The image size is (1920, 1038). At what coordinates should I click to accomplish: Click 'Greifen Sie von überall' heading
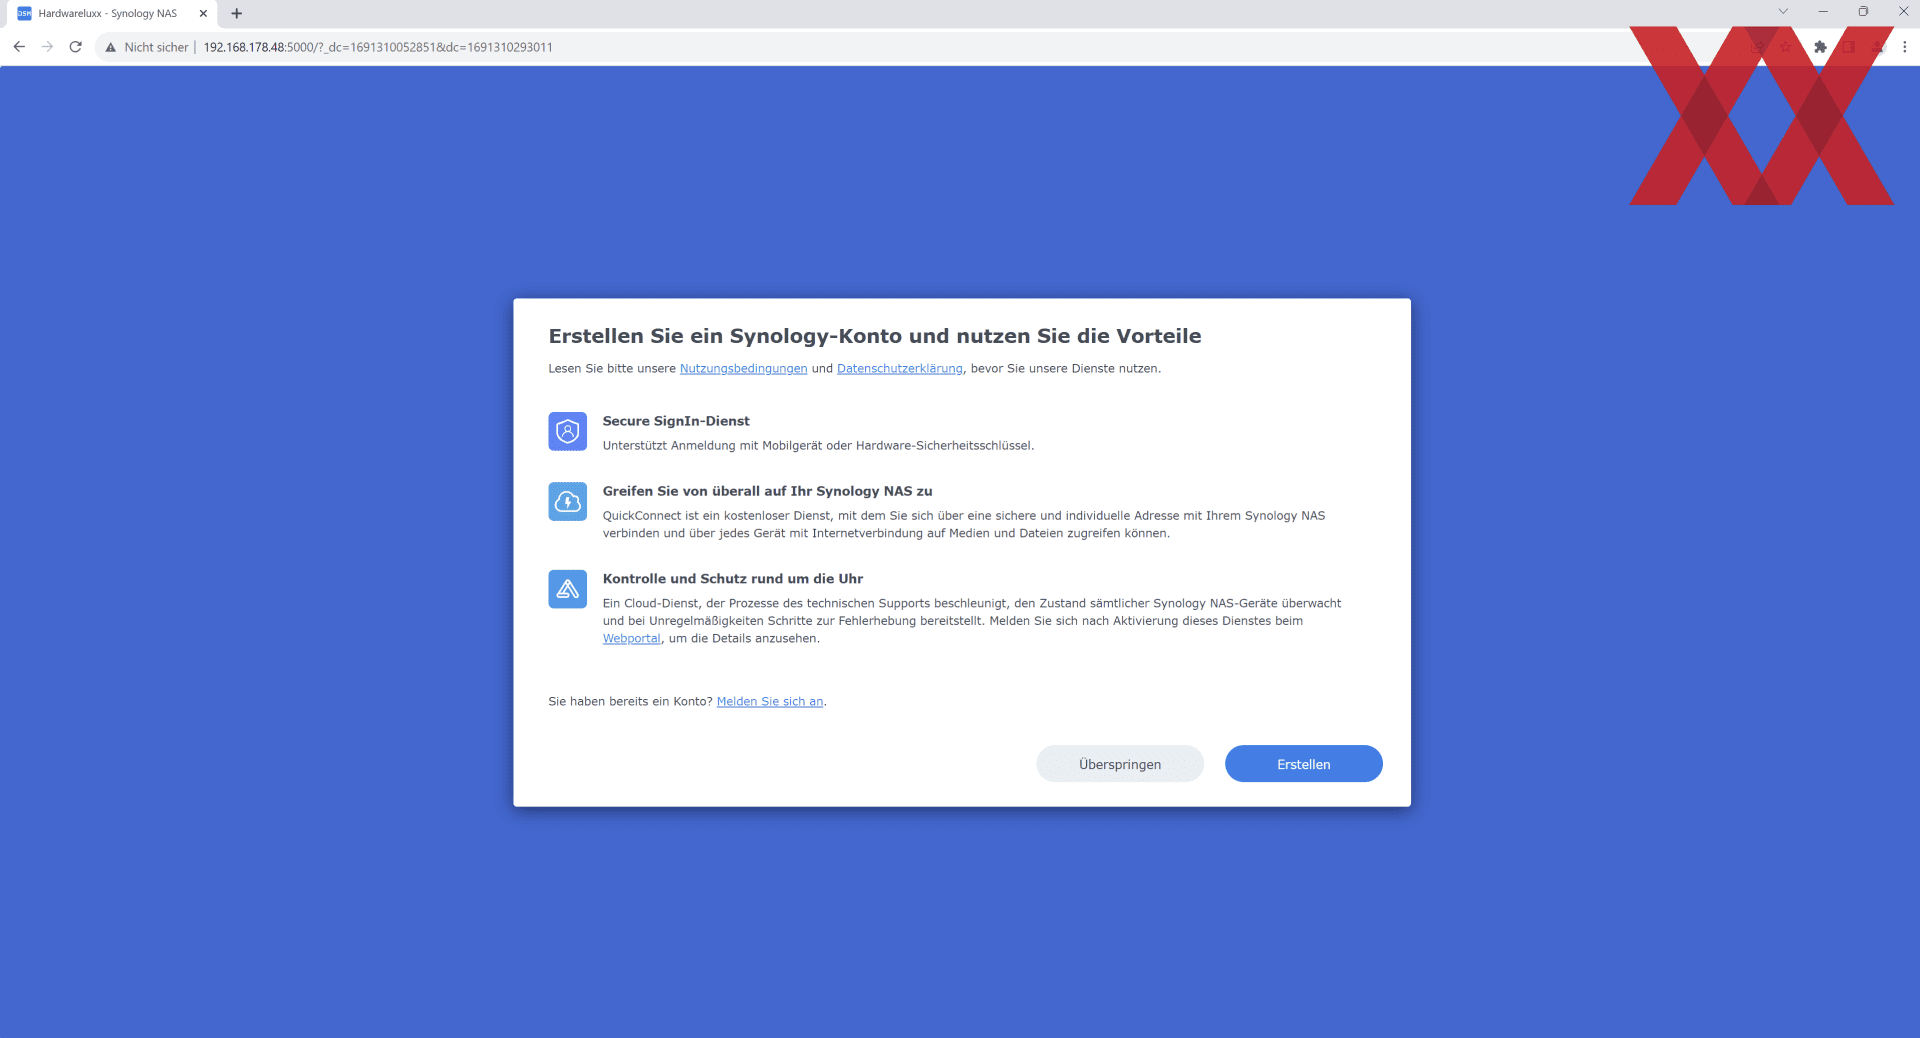point(767,491)
